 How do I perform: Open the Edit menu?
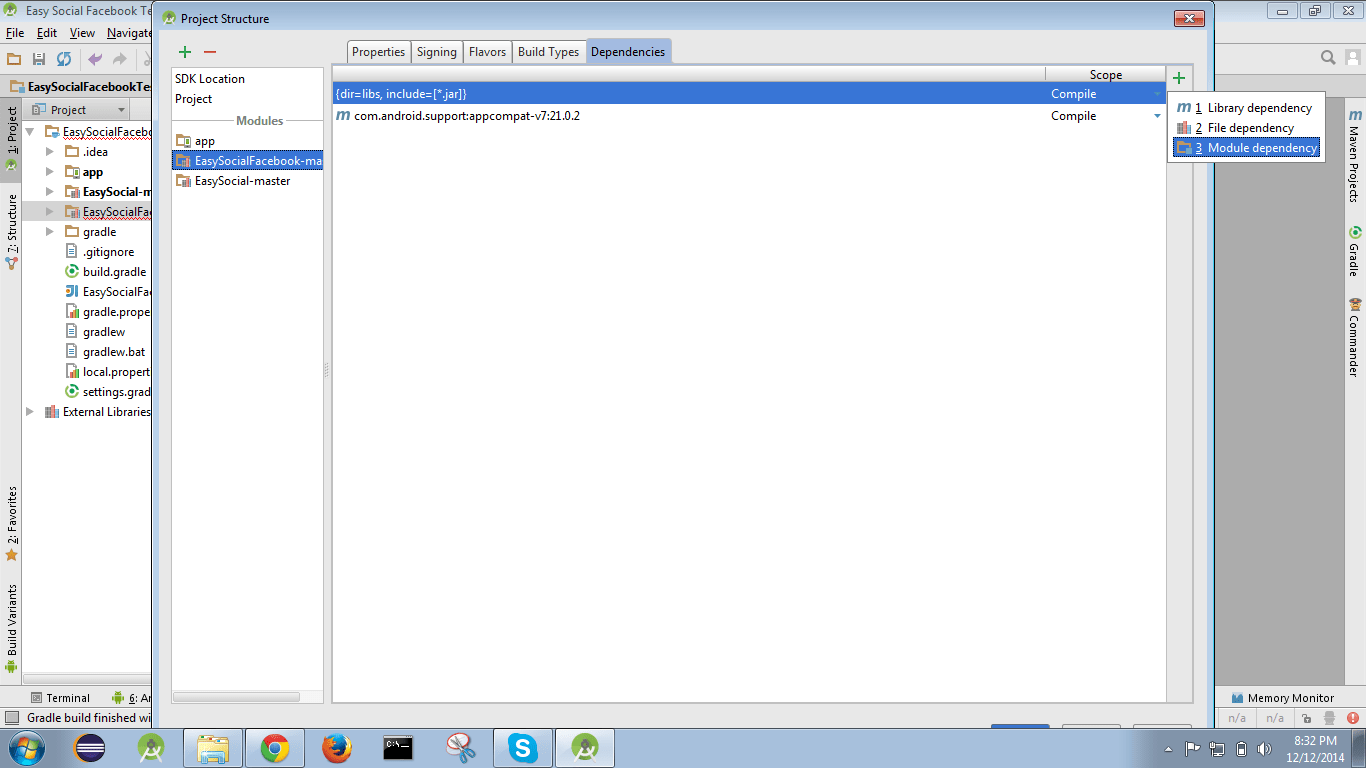click(x=46, y=33)
